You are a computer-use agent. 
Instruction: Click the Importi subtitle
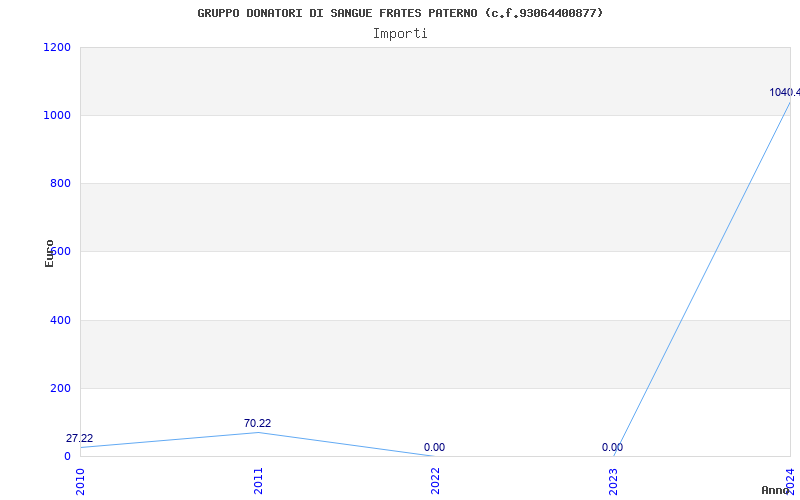point(400,34)
